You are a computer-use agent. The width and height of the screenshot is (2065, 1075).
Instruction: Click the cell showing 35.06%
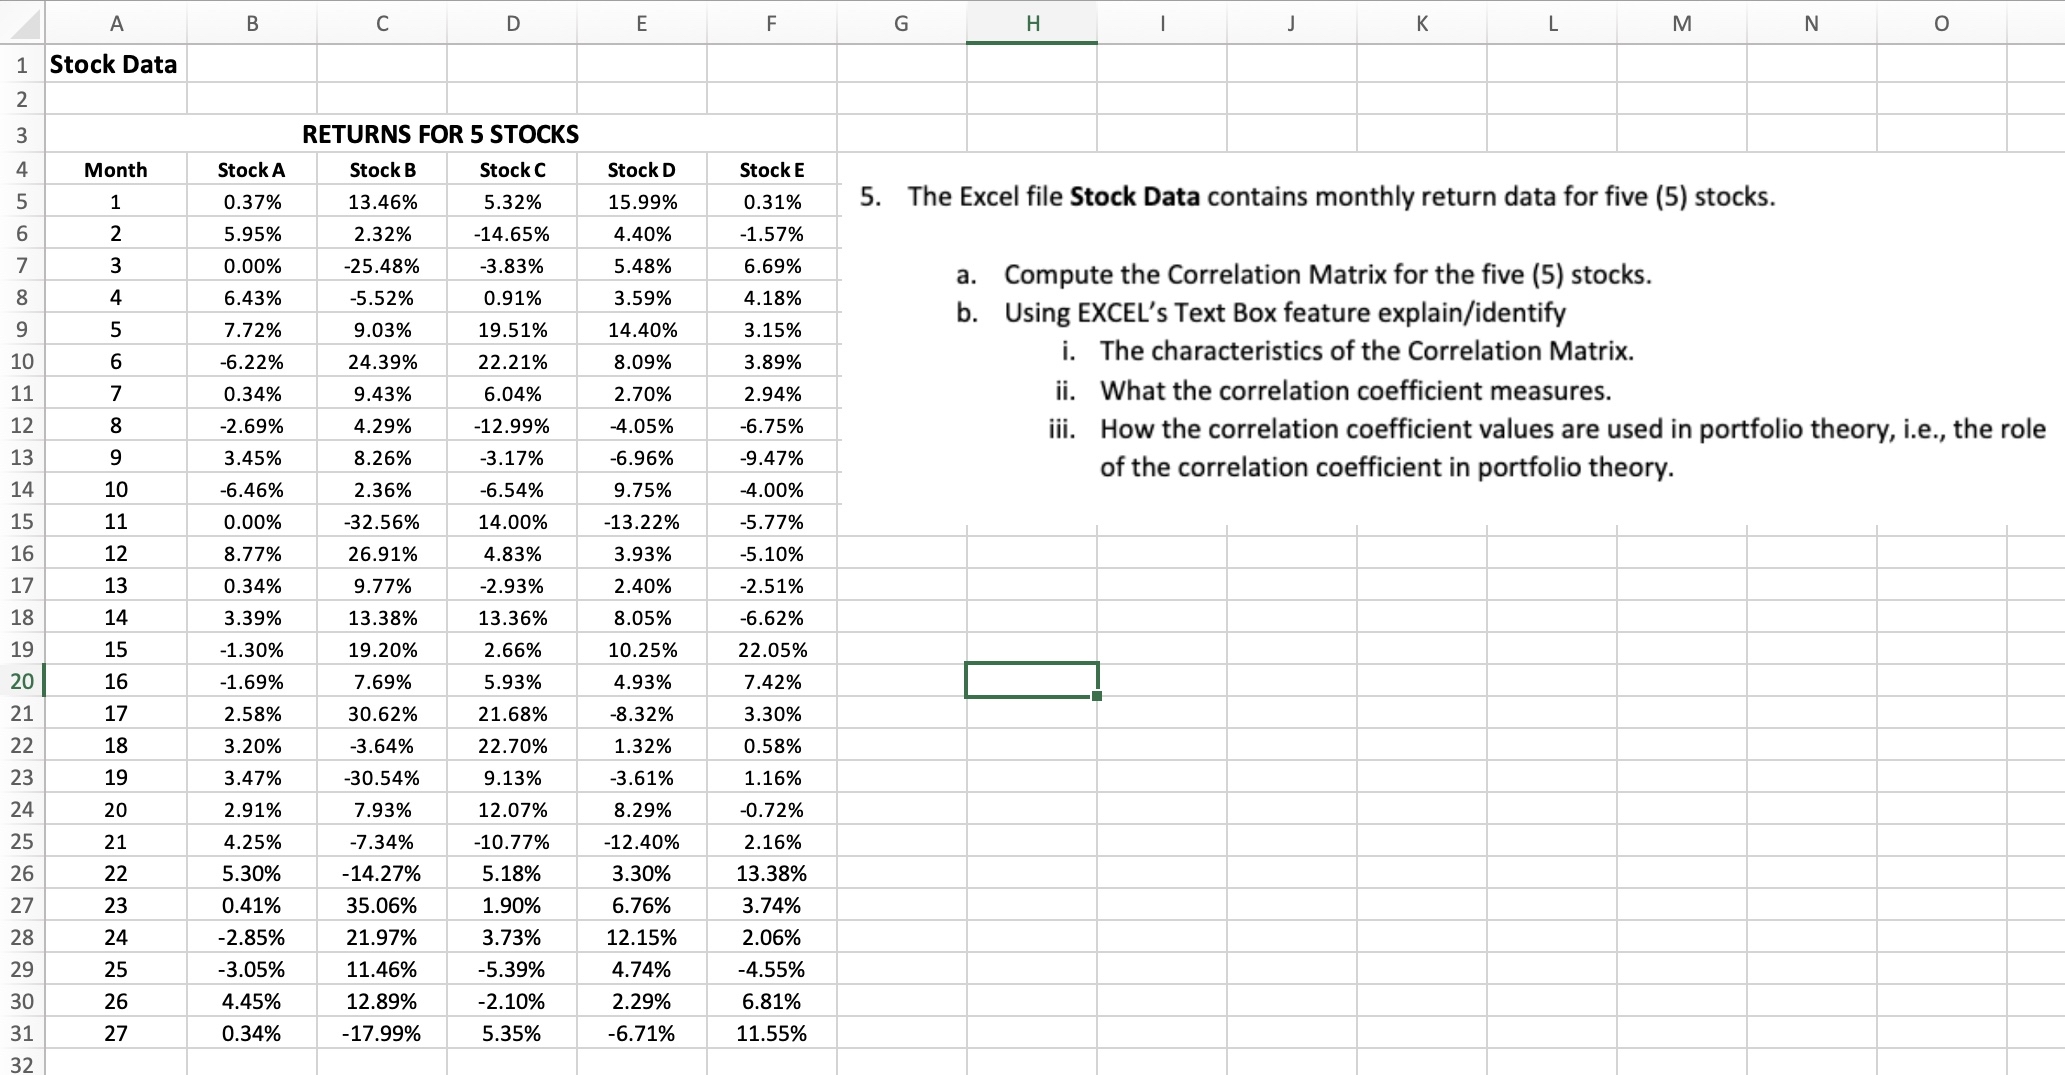(x=382, y=905)
